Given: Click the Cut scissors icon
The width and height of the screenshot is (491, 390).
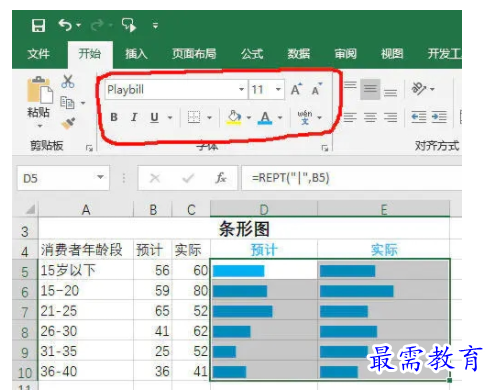Looking at the screenshot, I should [68, 81].
